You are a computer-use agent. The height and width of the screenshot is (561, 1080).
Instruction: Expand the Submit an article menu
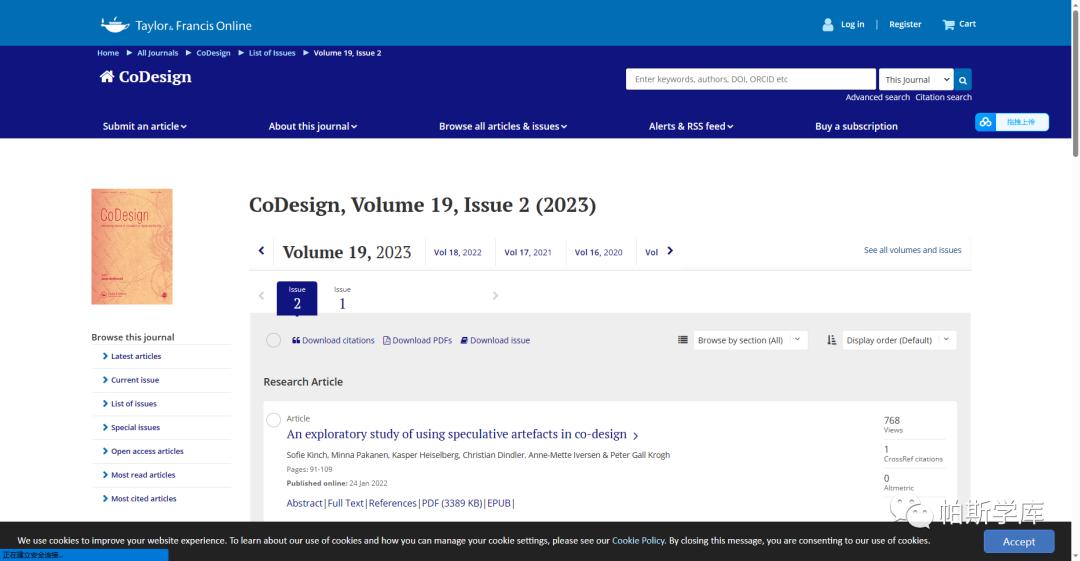(x=145, y=126)
